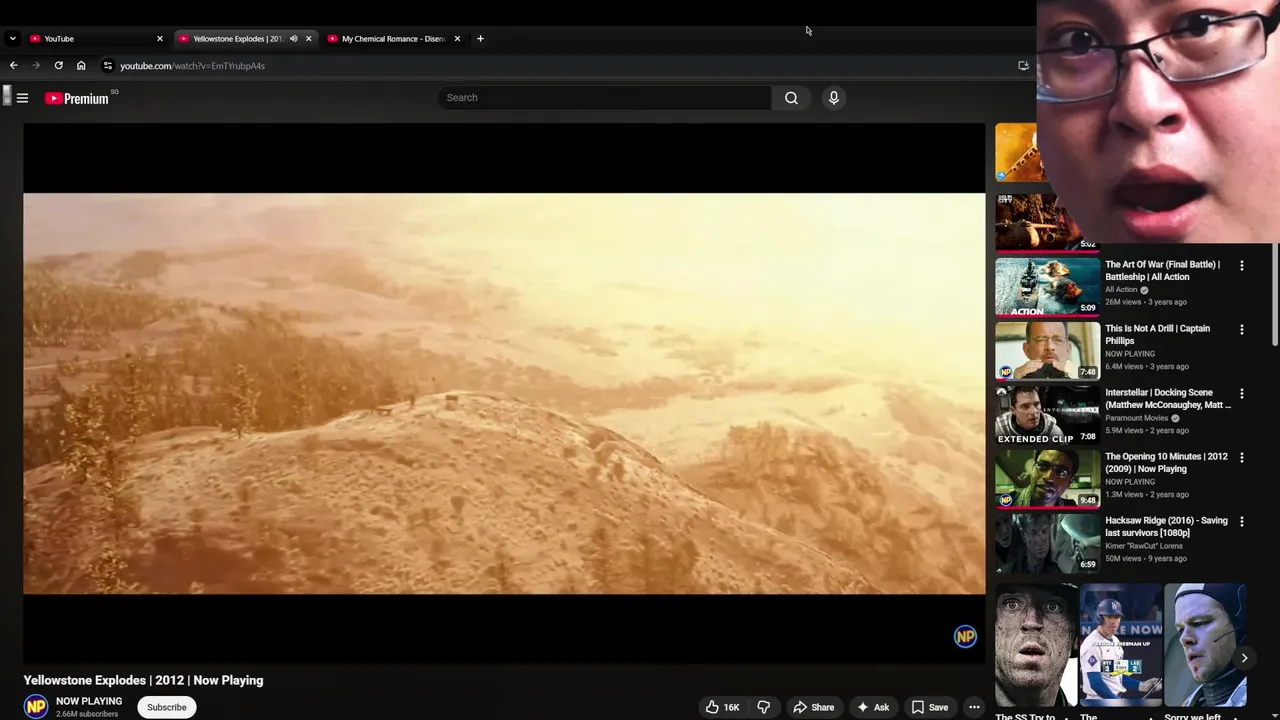Screen dimensions: 1280x720
Task: Switch to the My Chemical Romance tab
Action: point(392,38)
